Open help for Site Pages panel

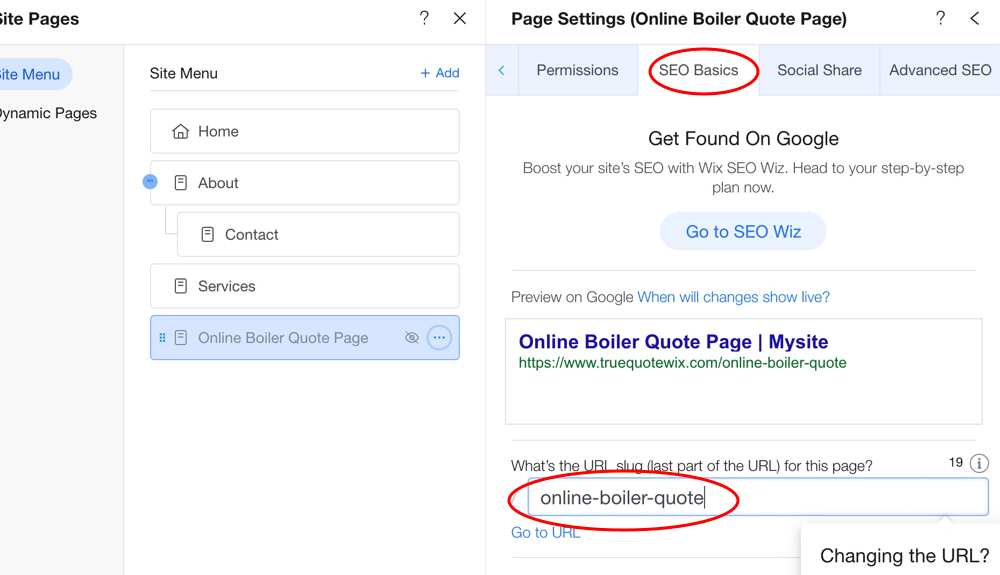[x=424, y=18]
